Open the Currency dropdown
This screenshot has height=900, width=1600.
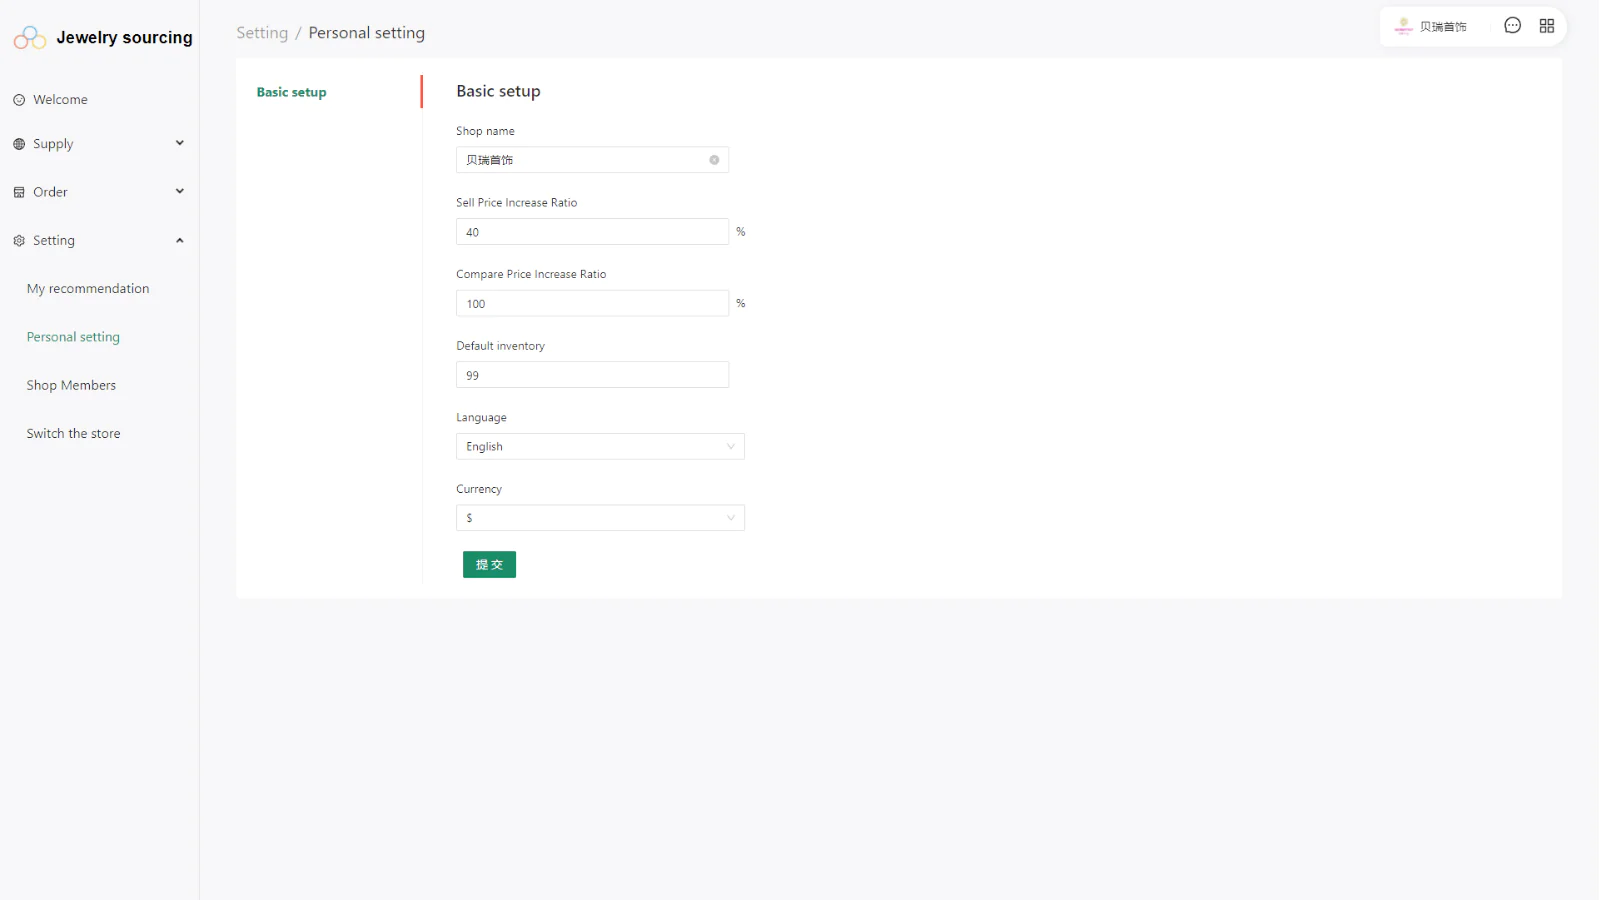(600, 518)
